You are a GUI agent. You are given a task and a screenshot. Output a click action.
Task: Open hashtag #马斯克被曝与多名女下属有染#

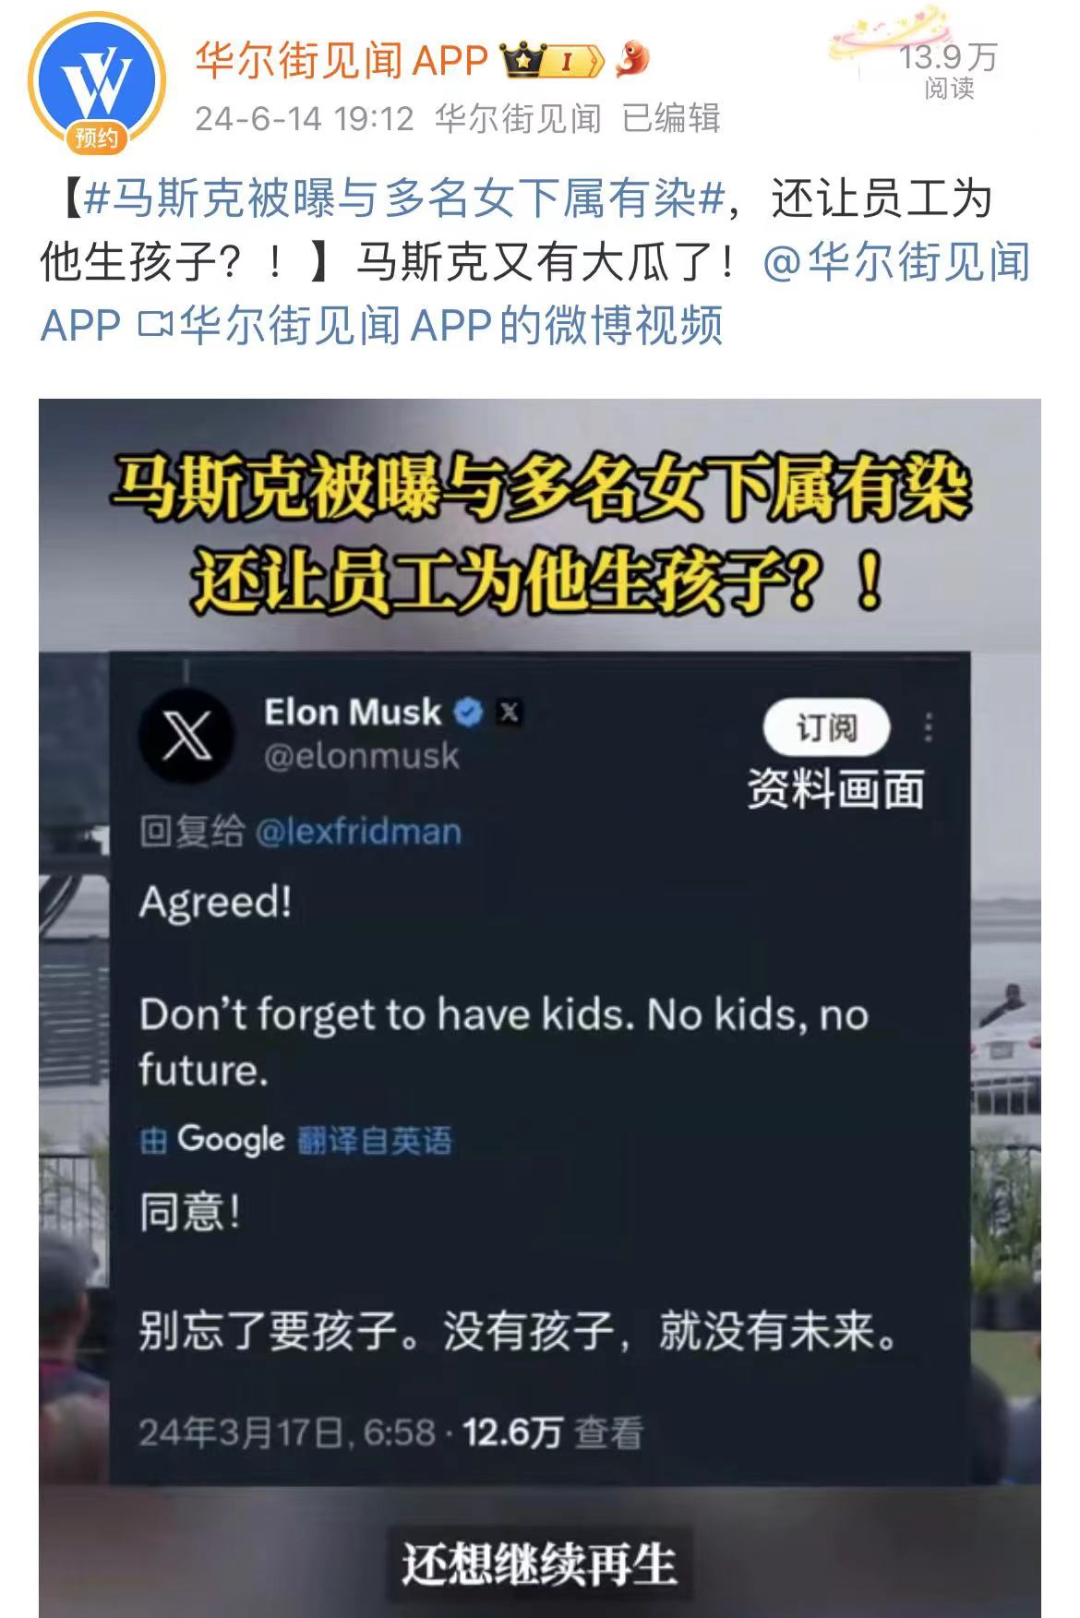click(404, 199)
